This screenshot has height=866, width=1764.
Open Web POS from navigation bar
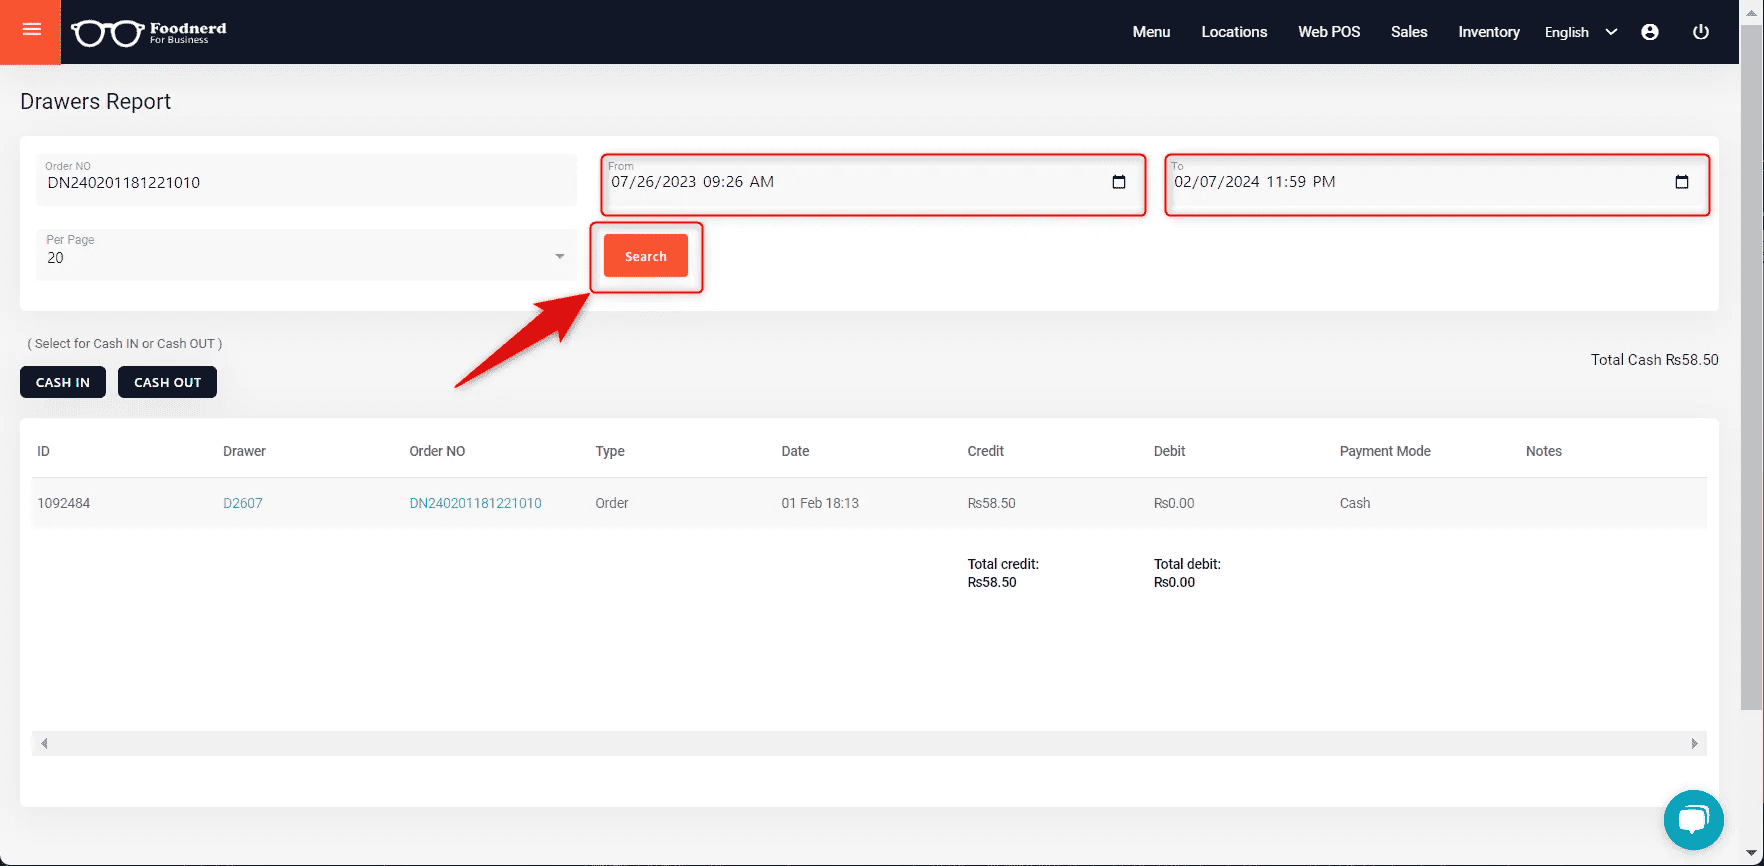[1328, 32]
